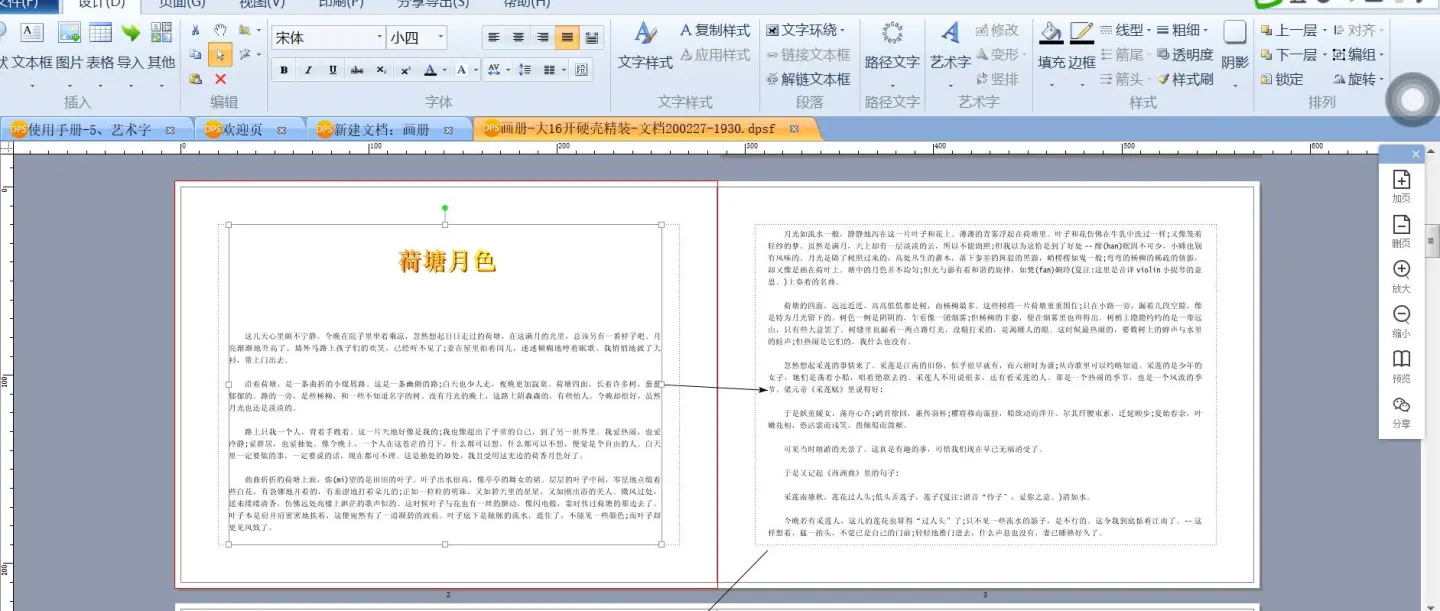This screenshot has width=1440, height=611.
Task: Zoom in using the 放大 button
Action: click(1401, 276)
